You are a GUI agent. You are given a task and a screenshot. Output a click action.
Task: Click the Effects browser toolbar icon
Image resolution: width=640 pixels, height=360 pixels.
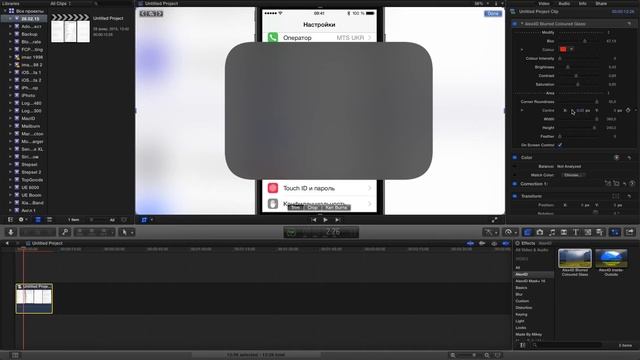pos(527,232)
